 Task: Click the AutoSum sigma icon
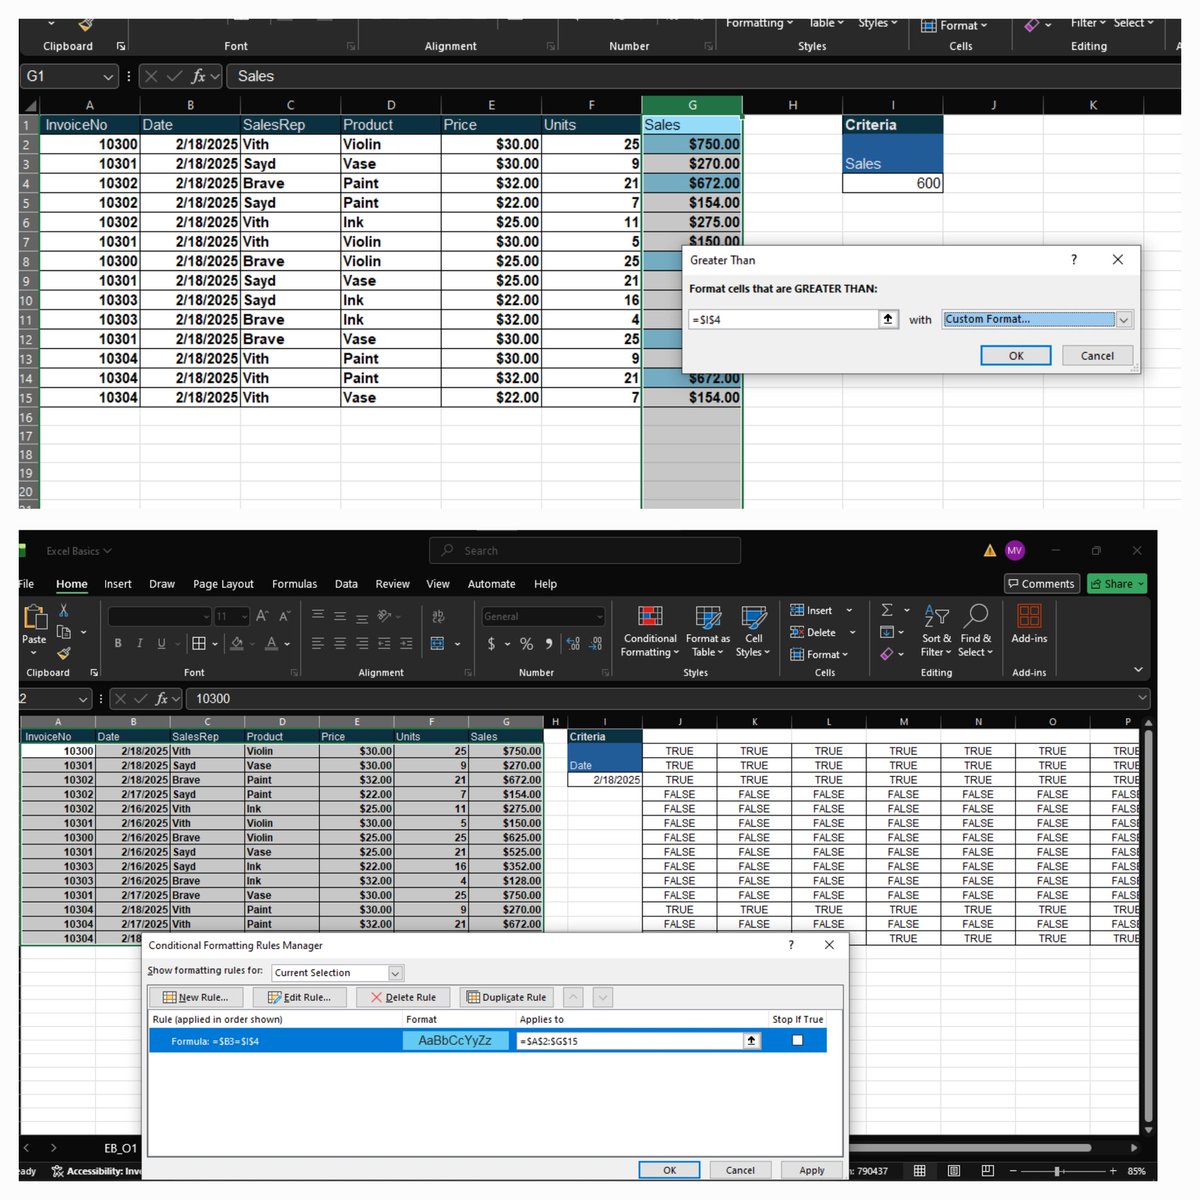coord(887,610)
